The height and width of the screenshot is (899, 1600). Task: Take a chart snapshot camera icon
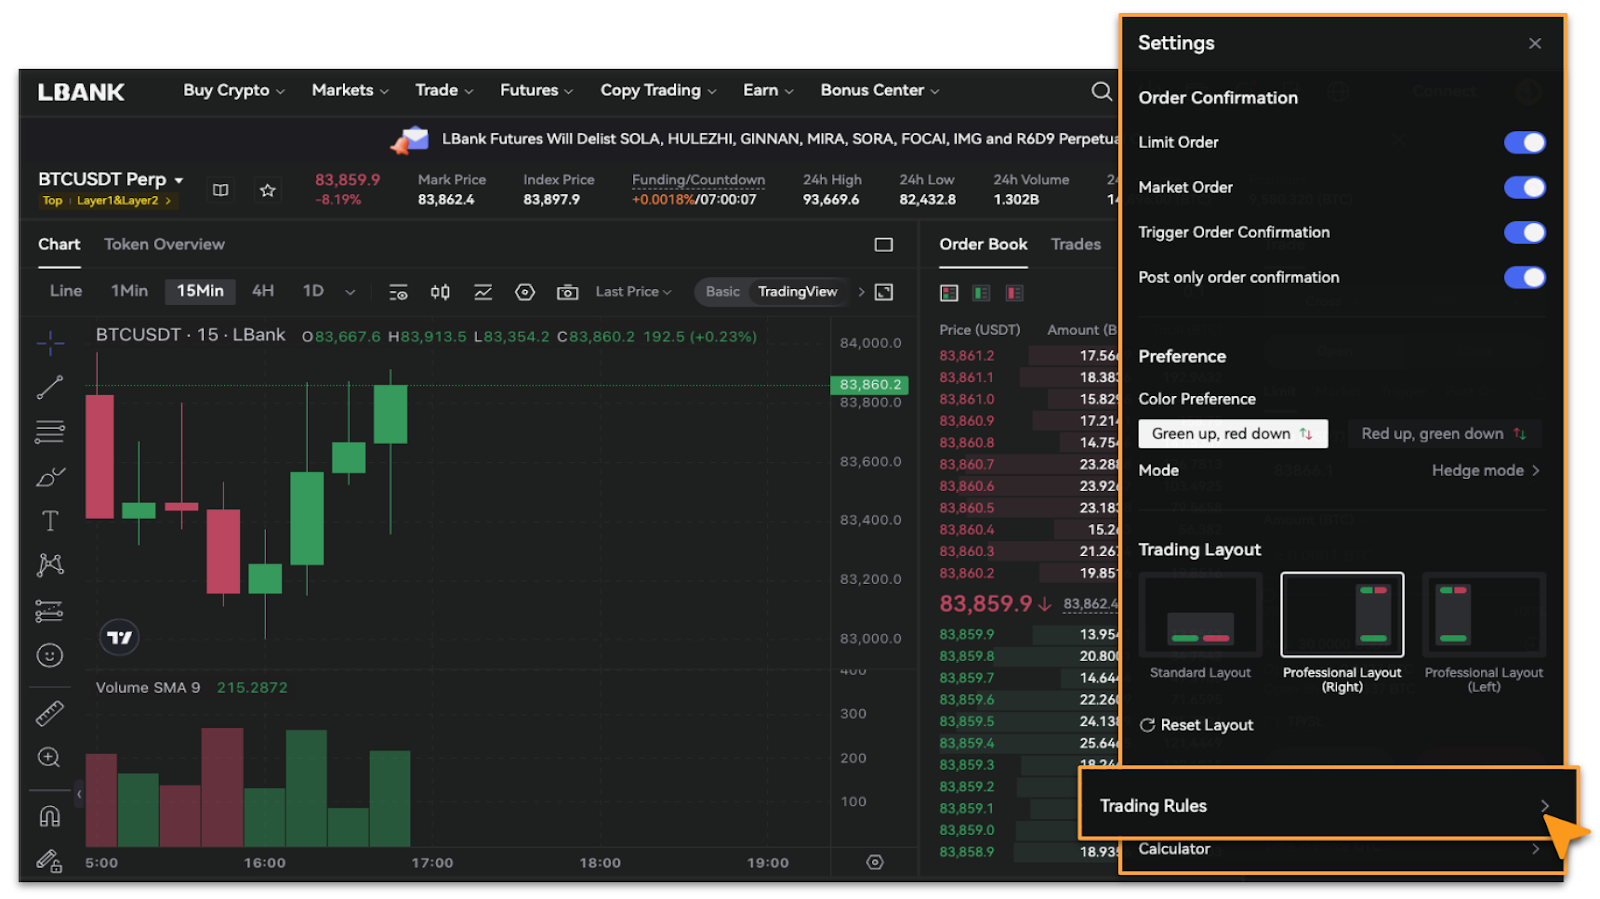click(x=567, y=292)
